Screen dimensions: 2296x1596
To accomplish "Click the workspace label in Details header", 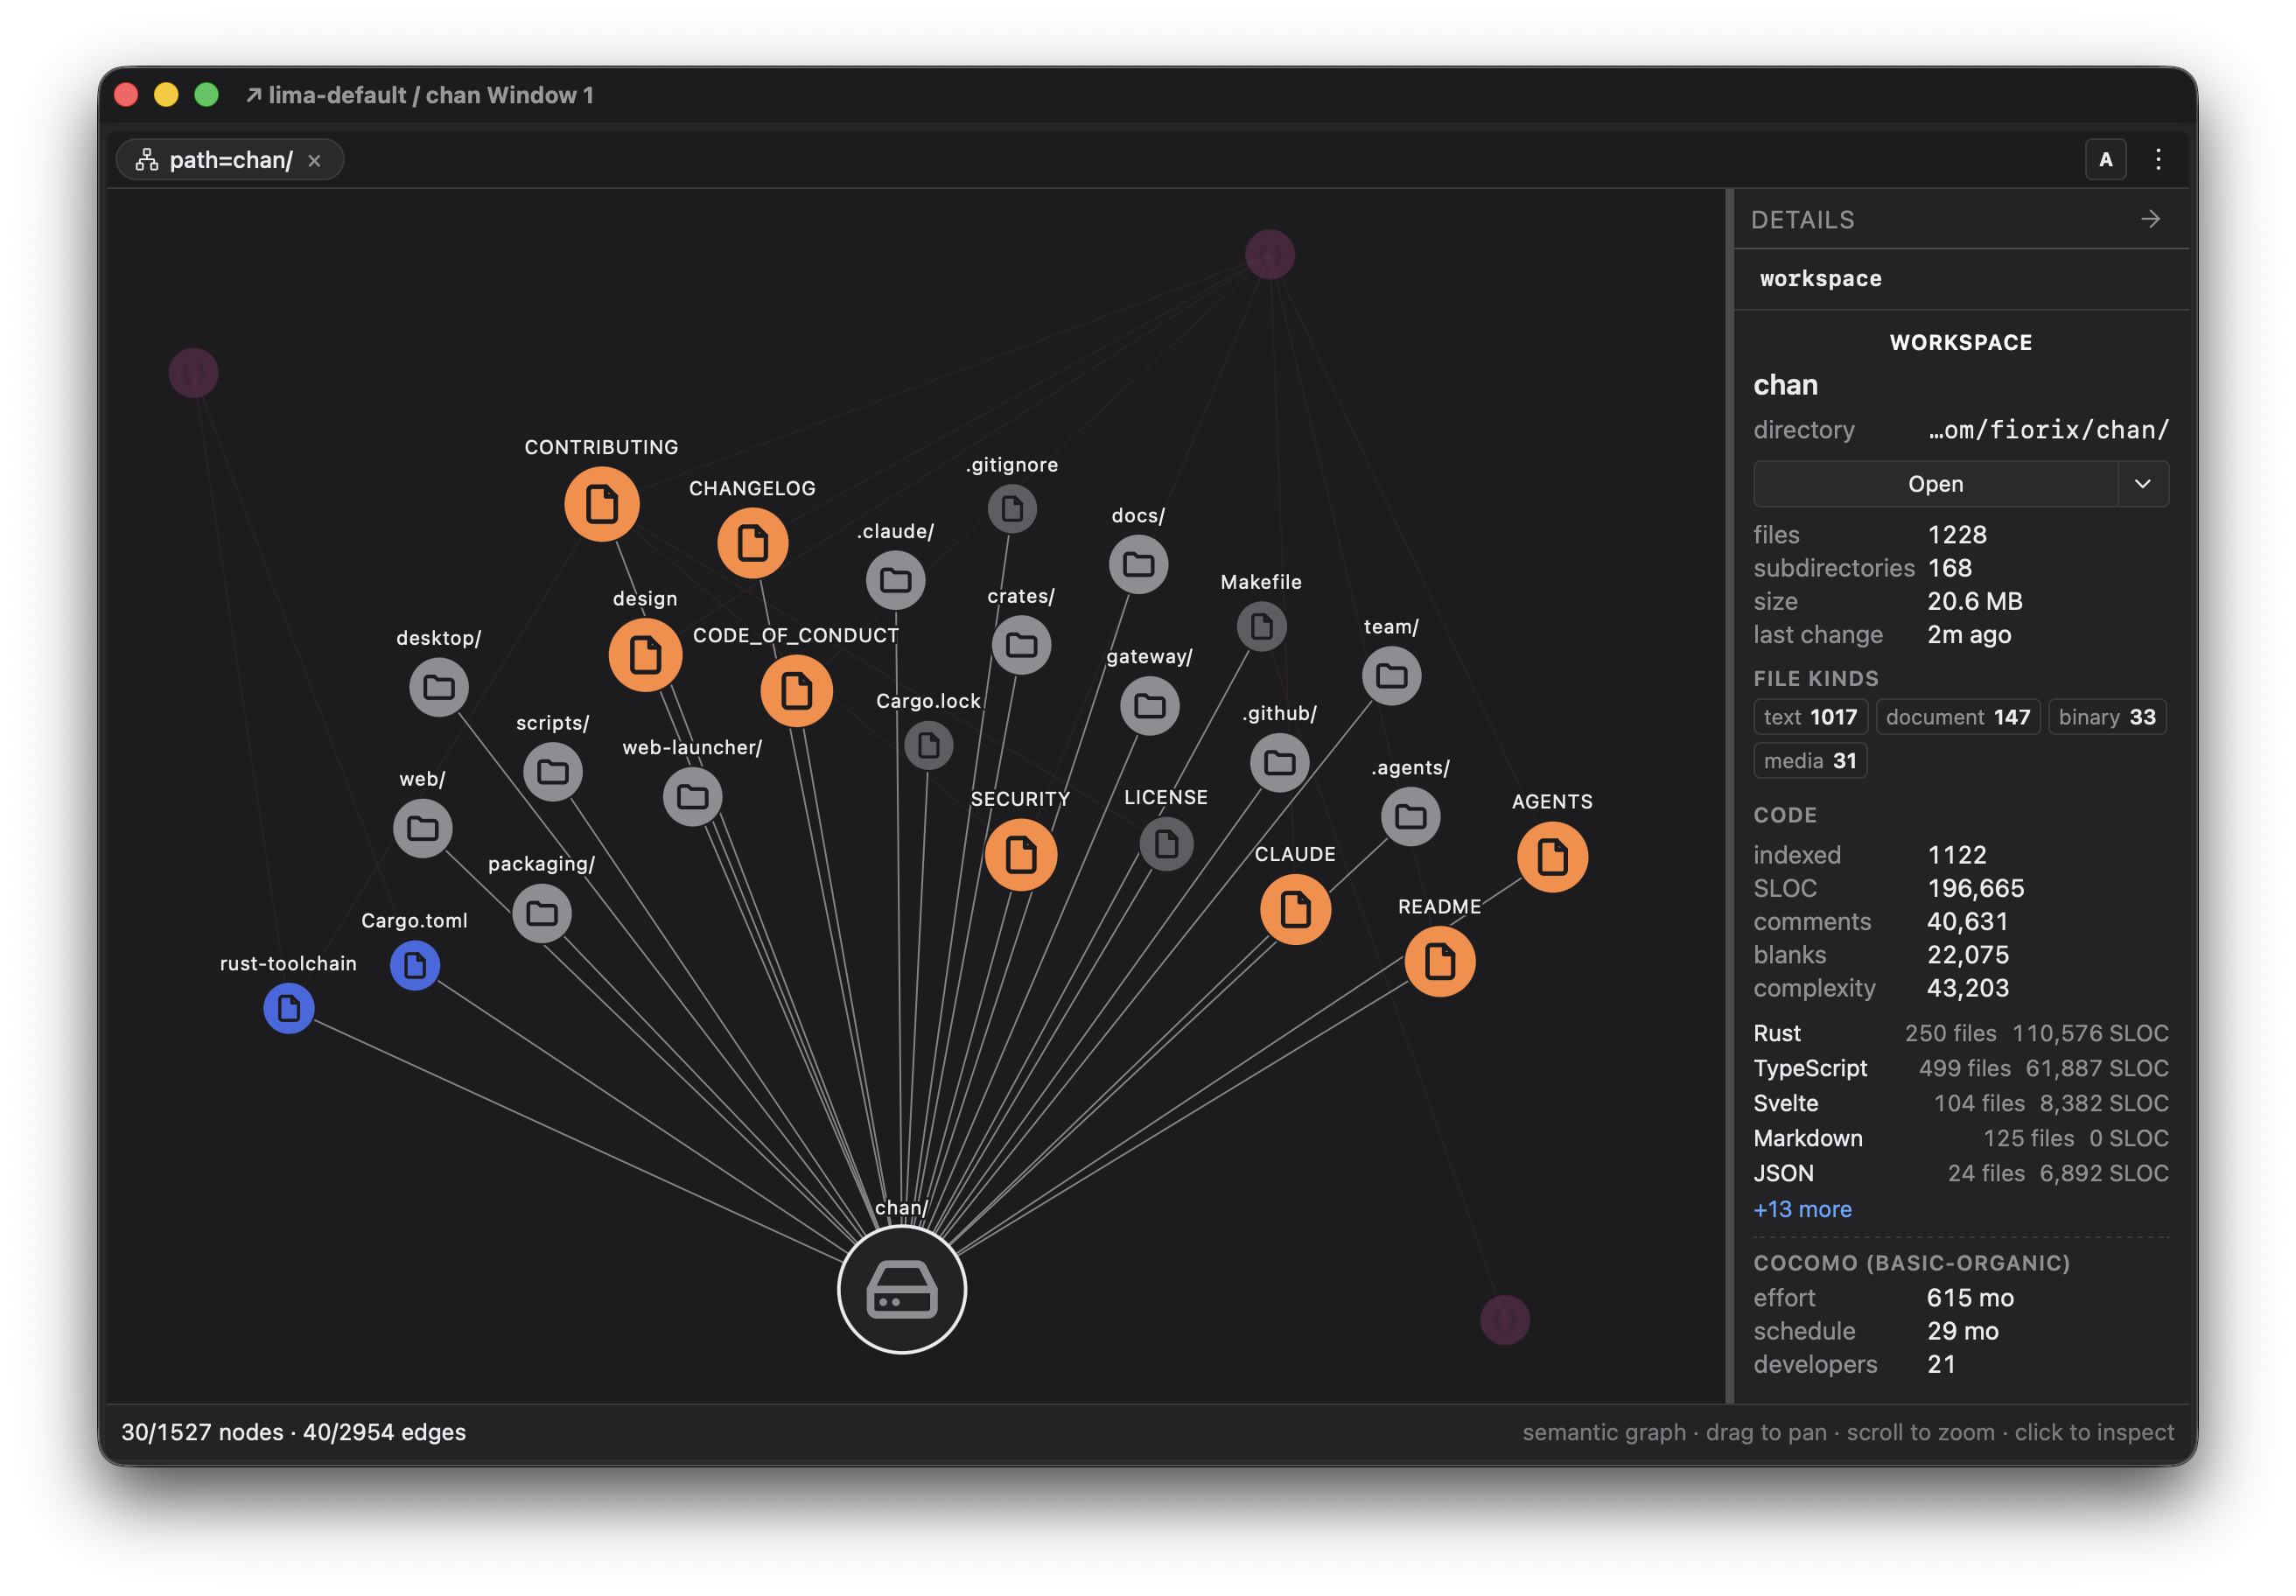I will click(x=1820, y=279).
